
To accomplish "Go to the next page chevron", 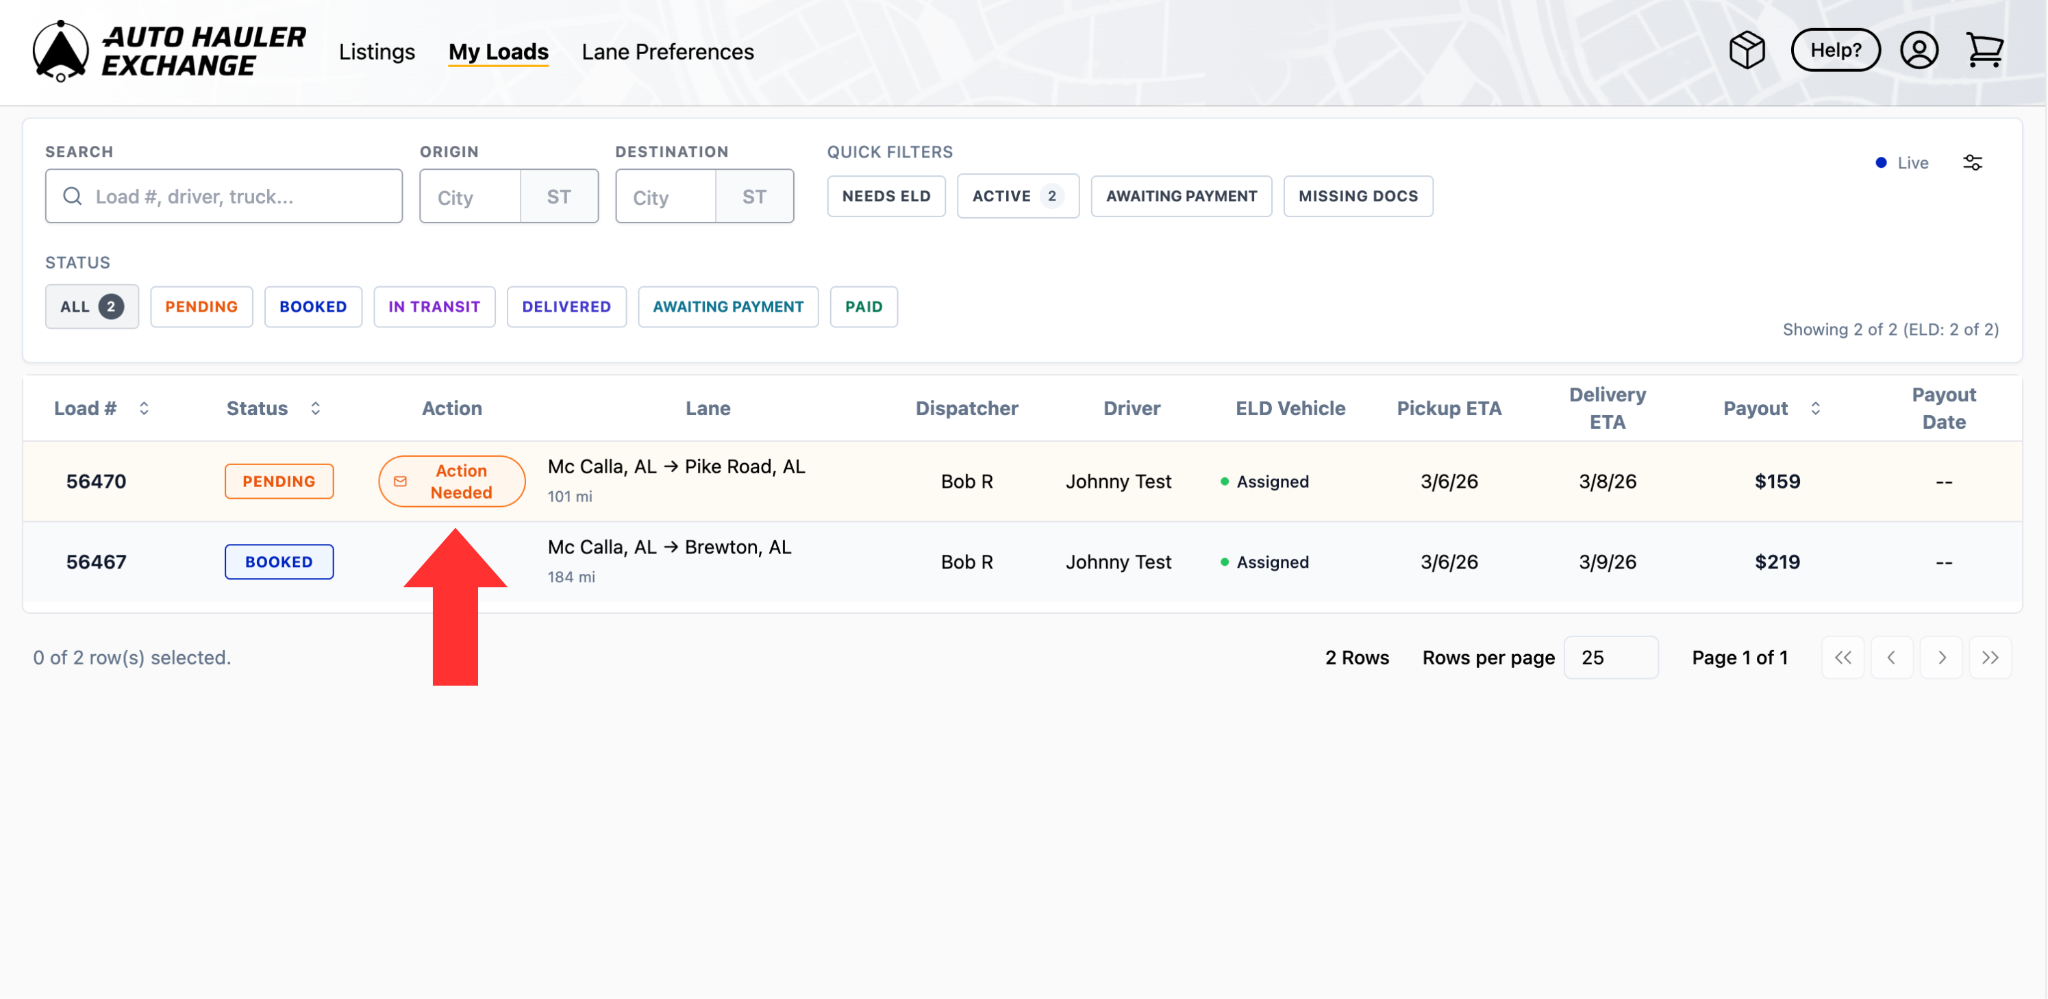I will coord(1941,658).
